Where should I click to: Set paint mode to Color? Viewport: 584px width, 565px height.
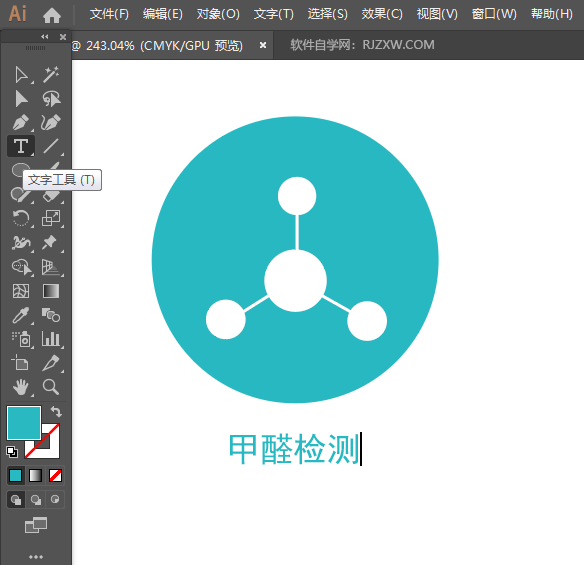tap(16, 476)
